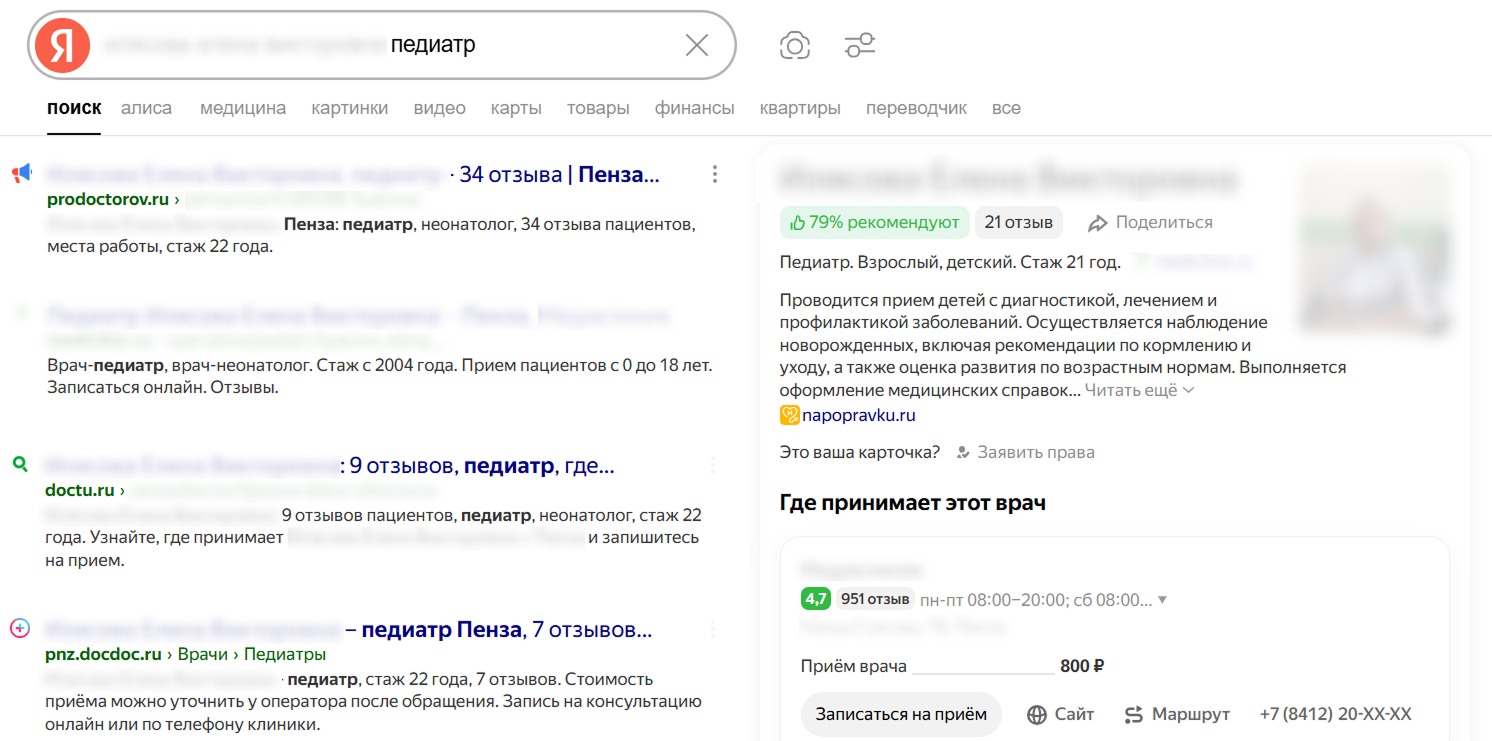Open the clinic Сайт link
The image size is (1492, 741).
coord(1060,715)
